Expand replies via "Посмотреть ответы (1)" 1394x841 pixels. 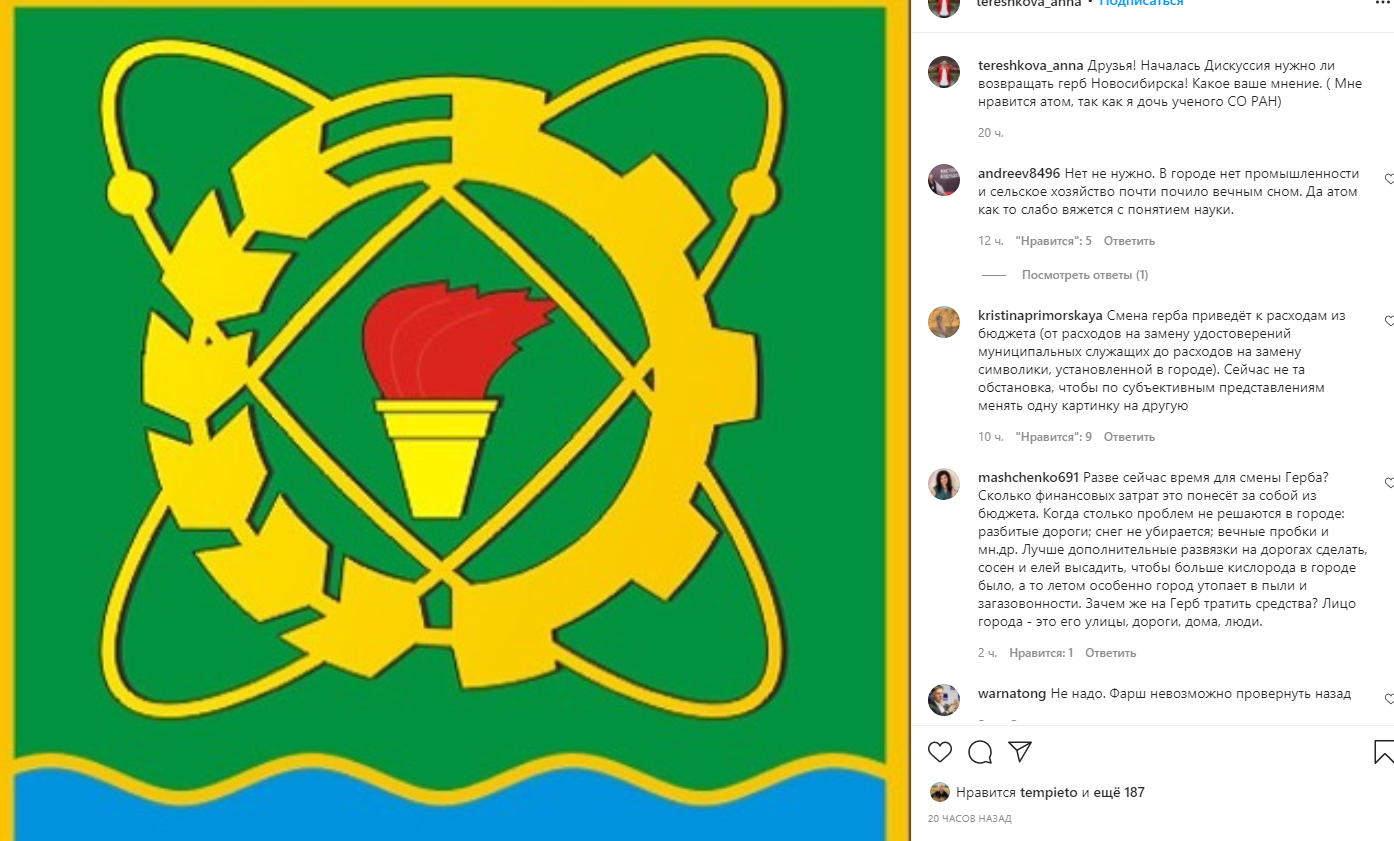tap(1085, 275)
